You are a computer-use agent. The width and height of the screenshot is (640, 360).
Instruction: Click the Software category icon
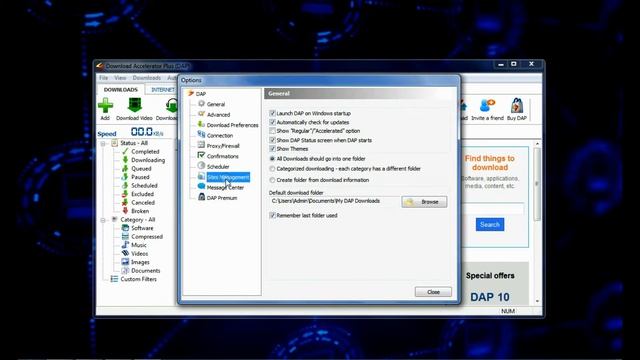tap(125, 228)
